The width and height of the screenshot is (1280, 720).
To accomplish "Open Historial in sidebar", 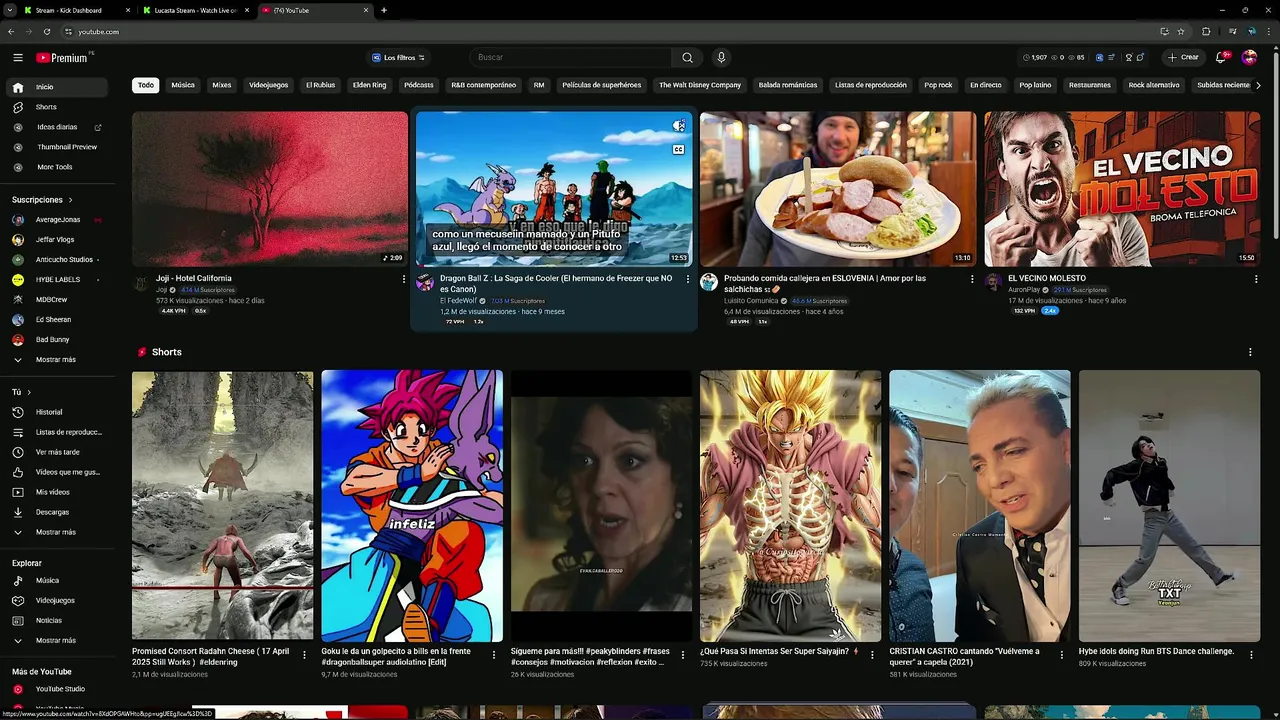I will coord(56,412).
